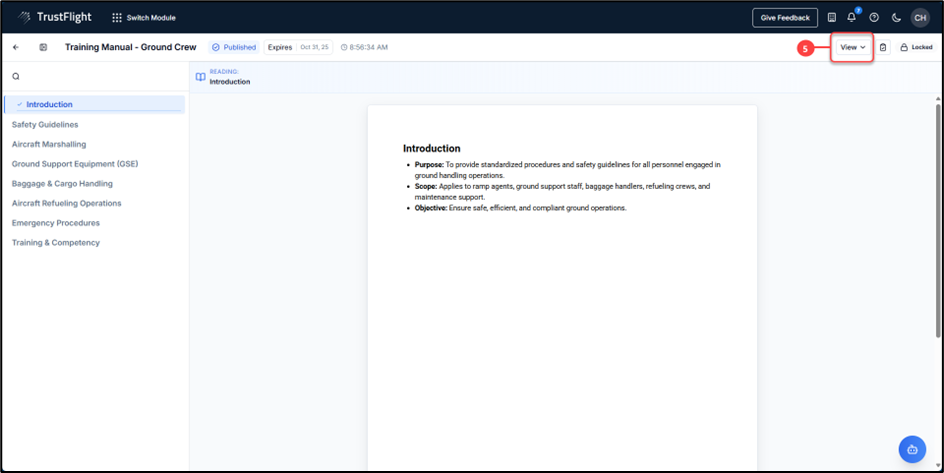Click the clipboard checklist icon
The image size is (944, 473).
(x=883, y=47)
